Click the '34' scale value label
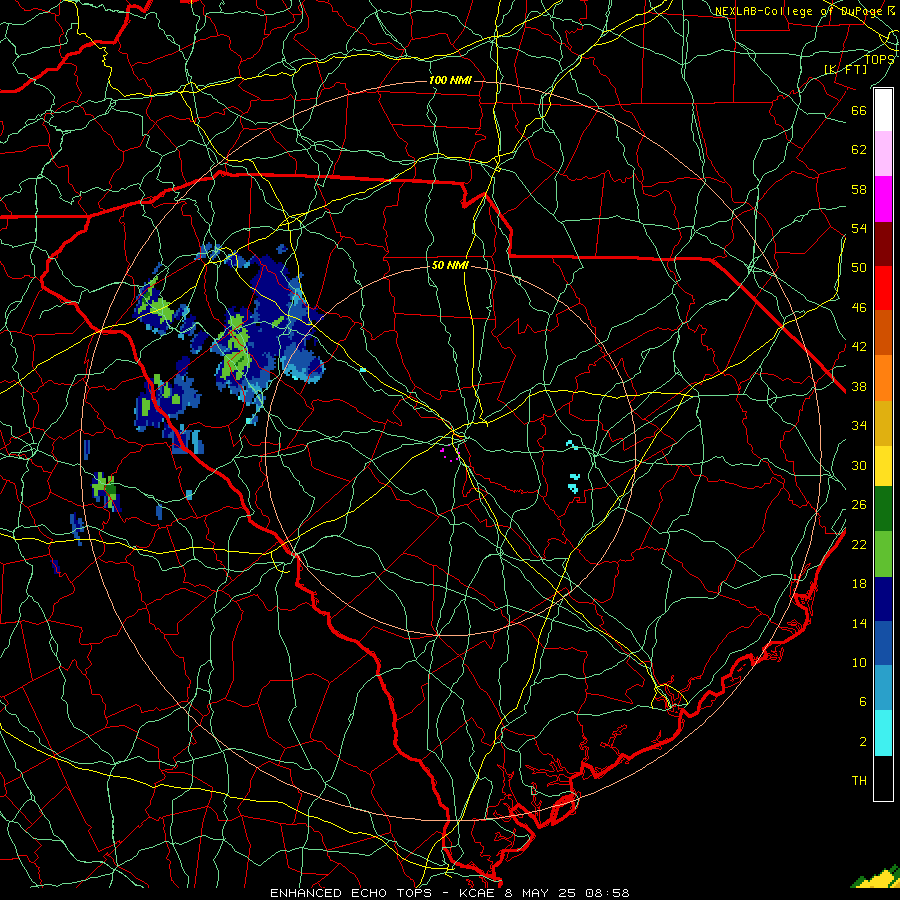 pos(859,426)
